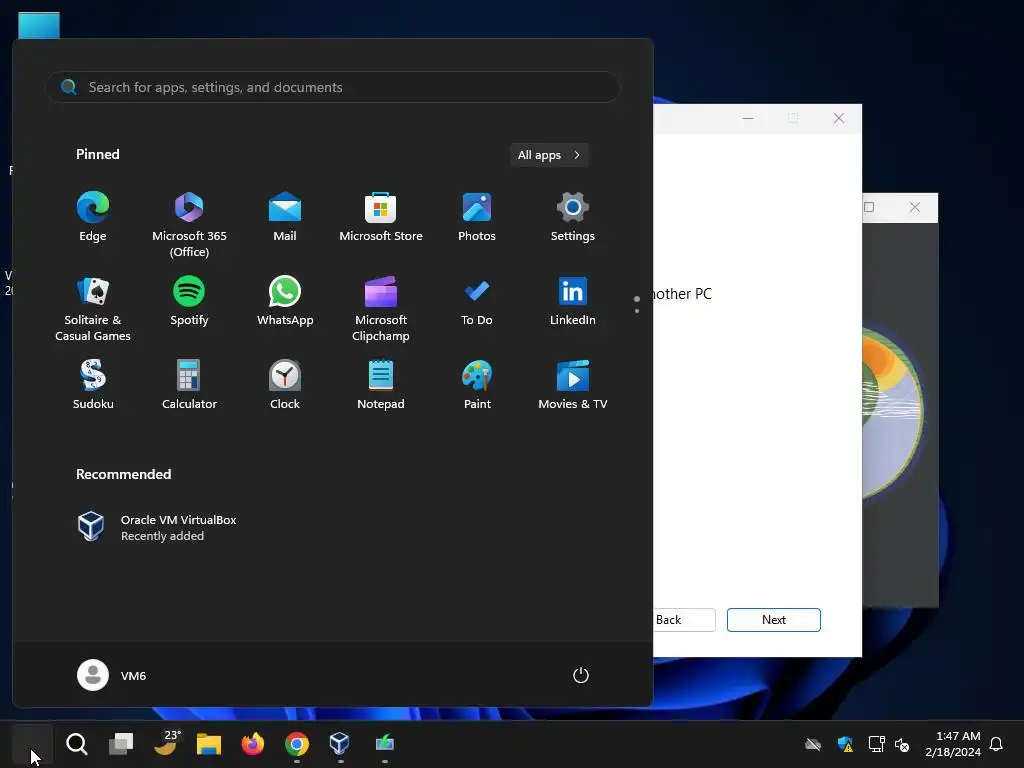
Task: Launch Microsoft 365 (Office)
Action: (x=189, y=225)
